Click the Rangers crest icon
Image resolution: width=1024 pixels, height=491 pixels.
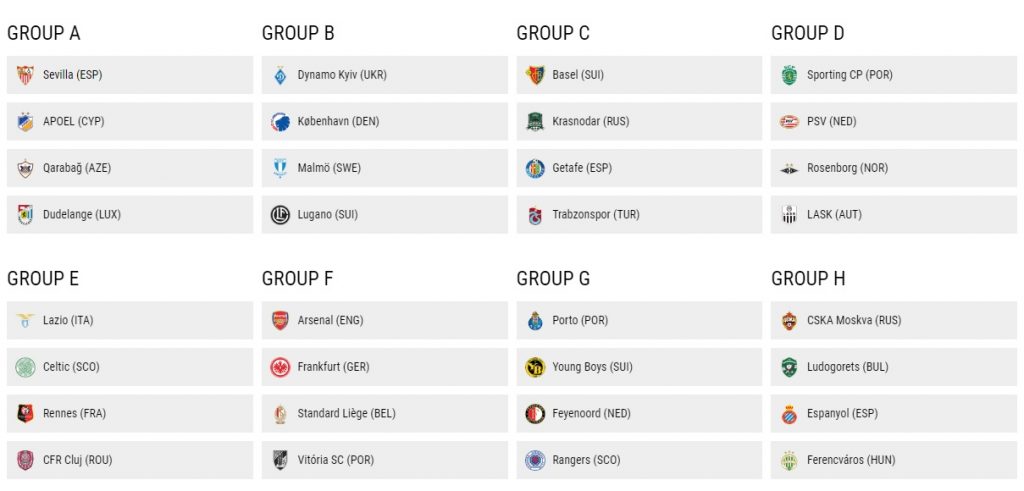pyautogui.click(x=535, y=460)
